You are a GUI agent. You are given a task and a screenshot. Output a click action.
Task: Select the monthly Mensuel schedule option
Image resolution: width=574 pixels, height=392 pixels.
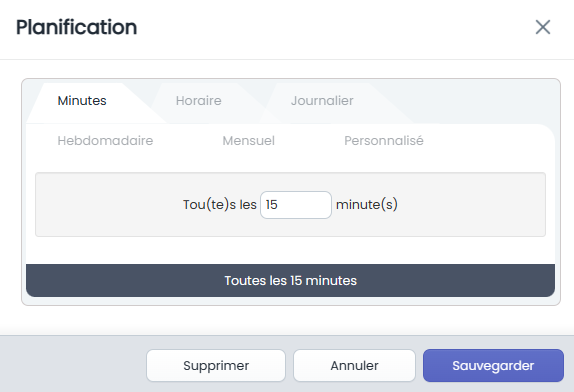pyautogui.click(x=249, y=141)
